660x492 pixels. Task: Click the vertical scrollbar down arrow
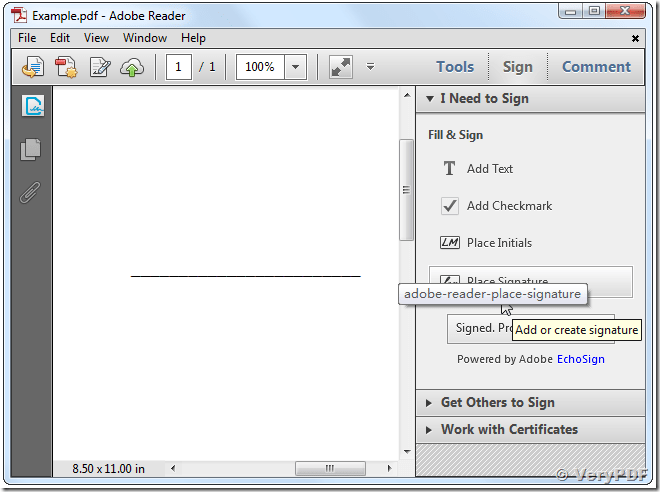click(407, 452)
